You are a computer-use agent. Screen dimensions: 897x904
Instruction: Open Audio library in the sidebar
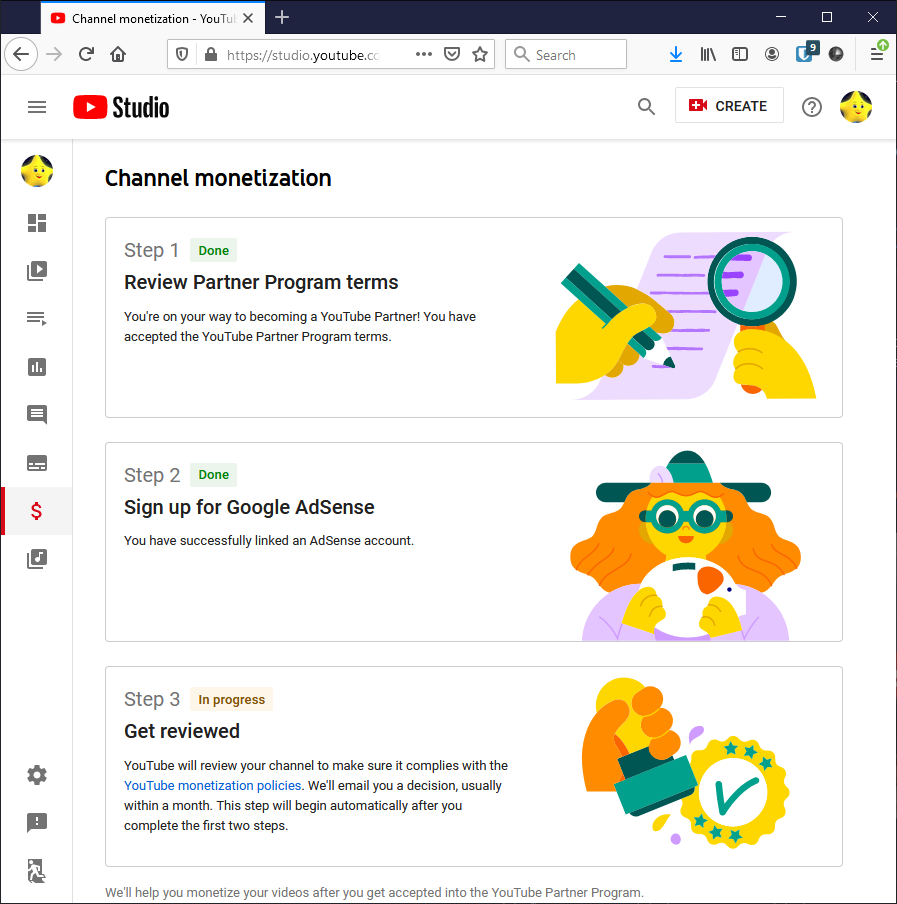(37, 559)
